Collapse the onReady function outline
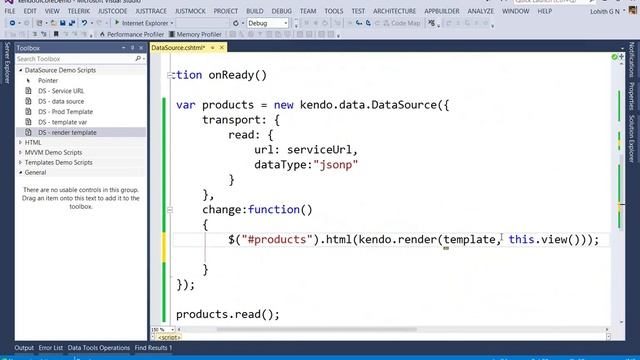Screen dimensions: 640x360 pyautogui.click(x=170, y=75)
